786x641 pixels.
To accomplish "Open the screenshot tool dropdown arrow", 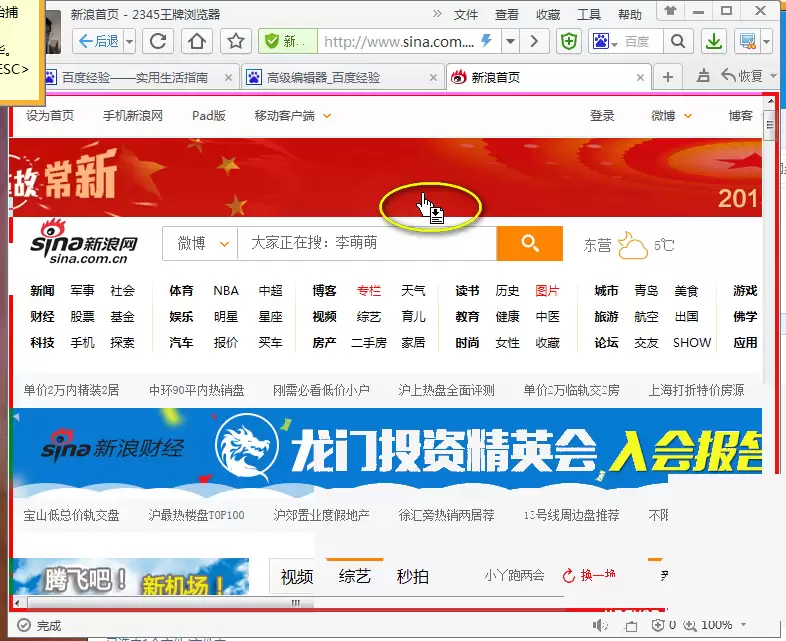I will 766,41.
